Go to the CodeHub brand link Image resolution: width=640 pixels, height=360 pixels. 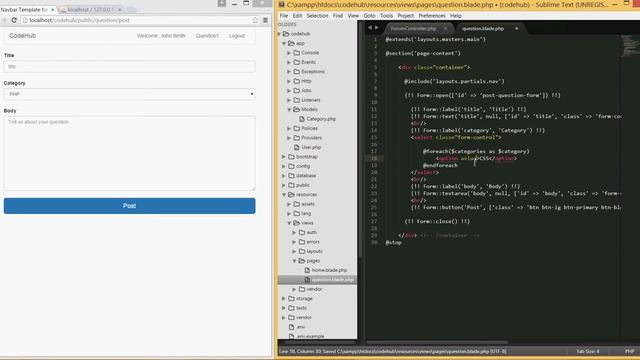coord(22,36)
